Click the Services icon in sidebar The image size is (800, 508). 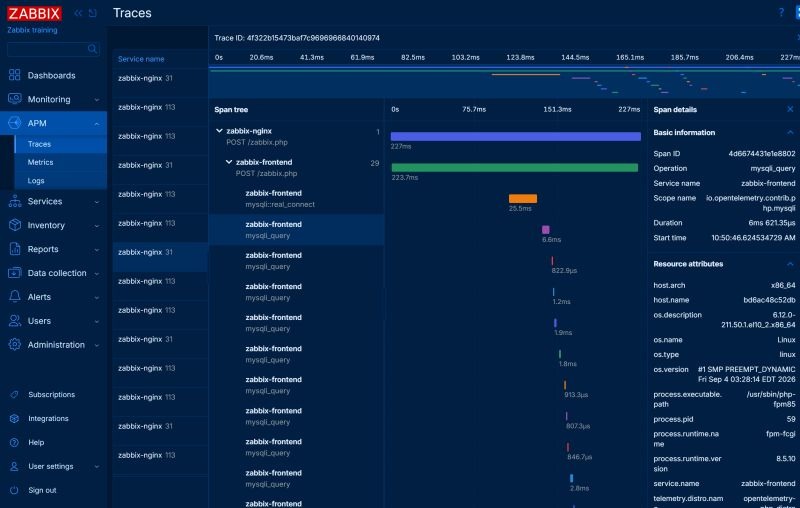[x=15, y=201]
